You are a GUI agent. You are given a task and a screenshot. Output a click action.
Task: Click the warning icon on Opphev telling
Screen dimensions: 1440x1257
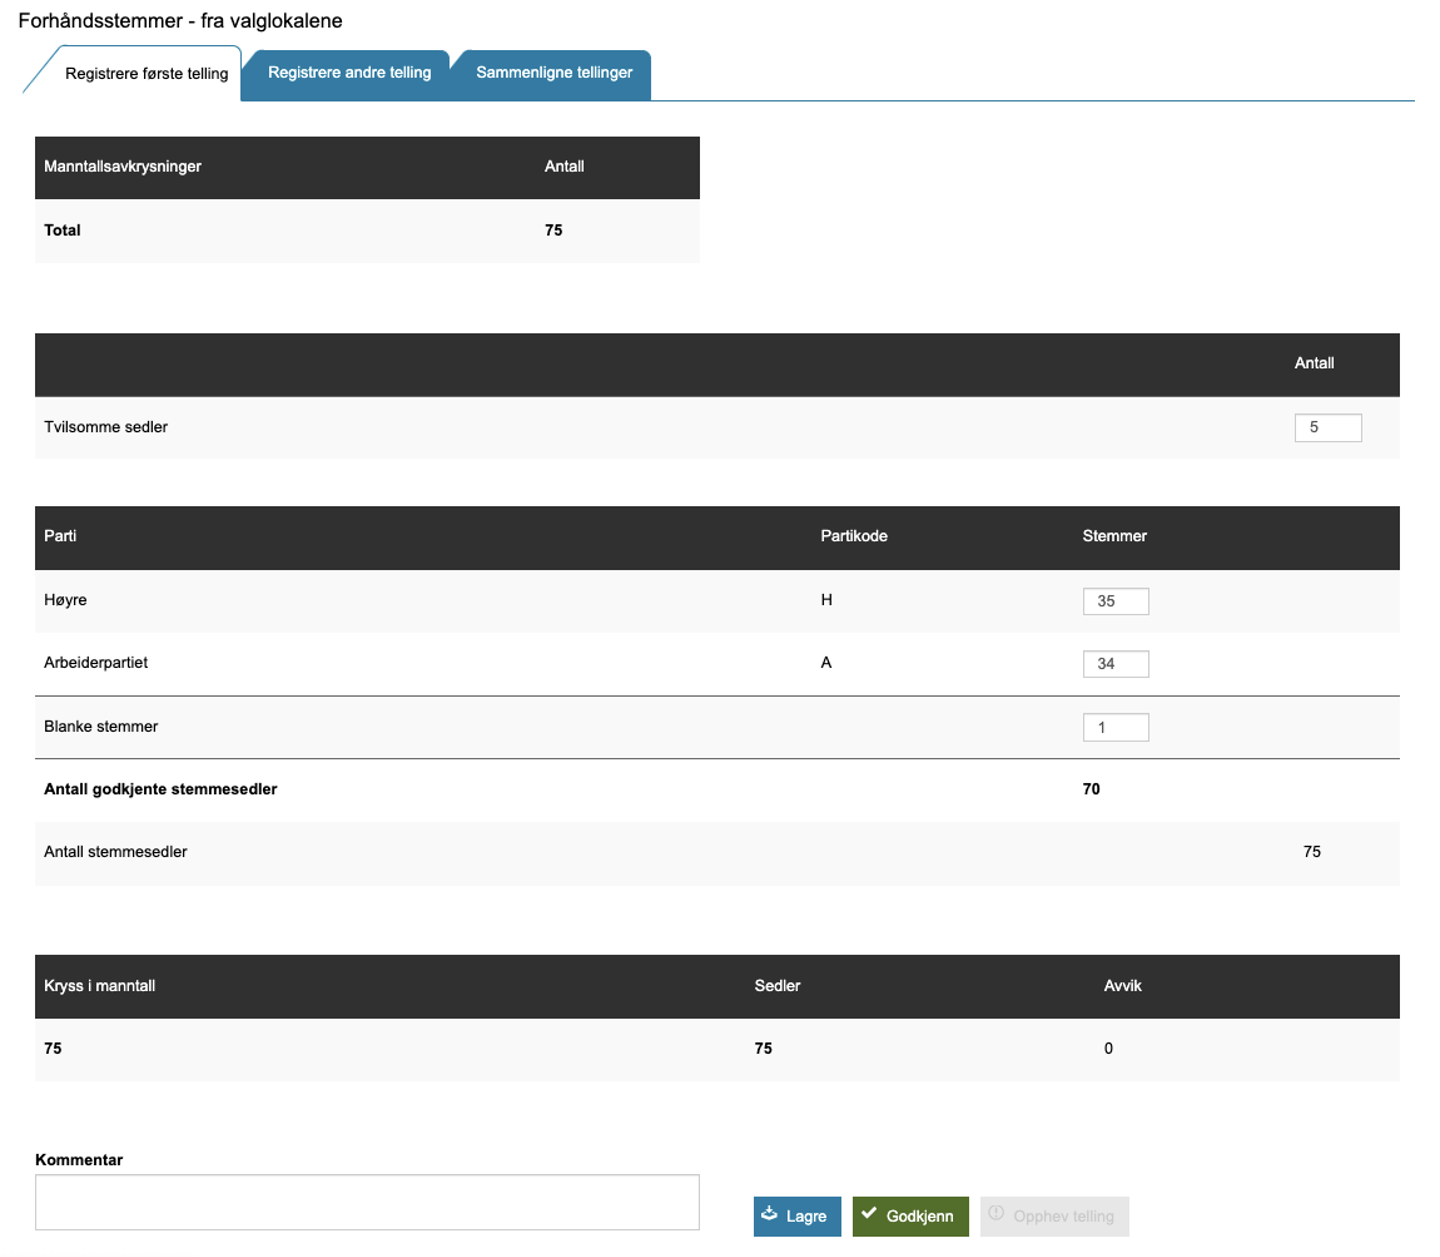pos(996,1214)
